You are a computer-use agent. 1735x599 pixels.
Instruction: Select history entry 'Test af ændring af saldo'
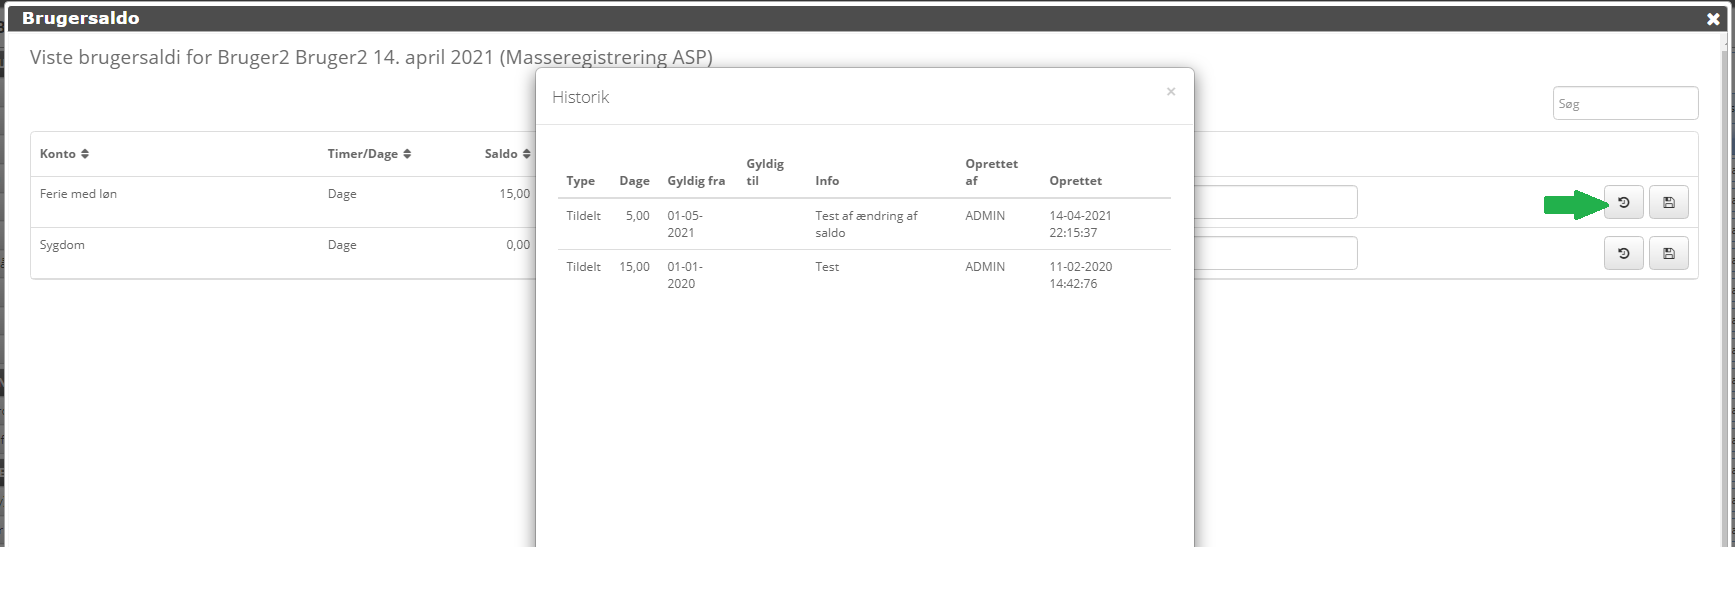click(865, 224)
